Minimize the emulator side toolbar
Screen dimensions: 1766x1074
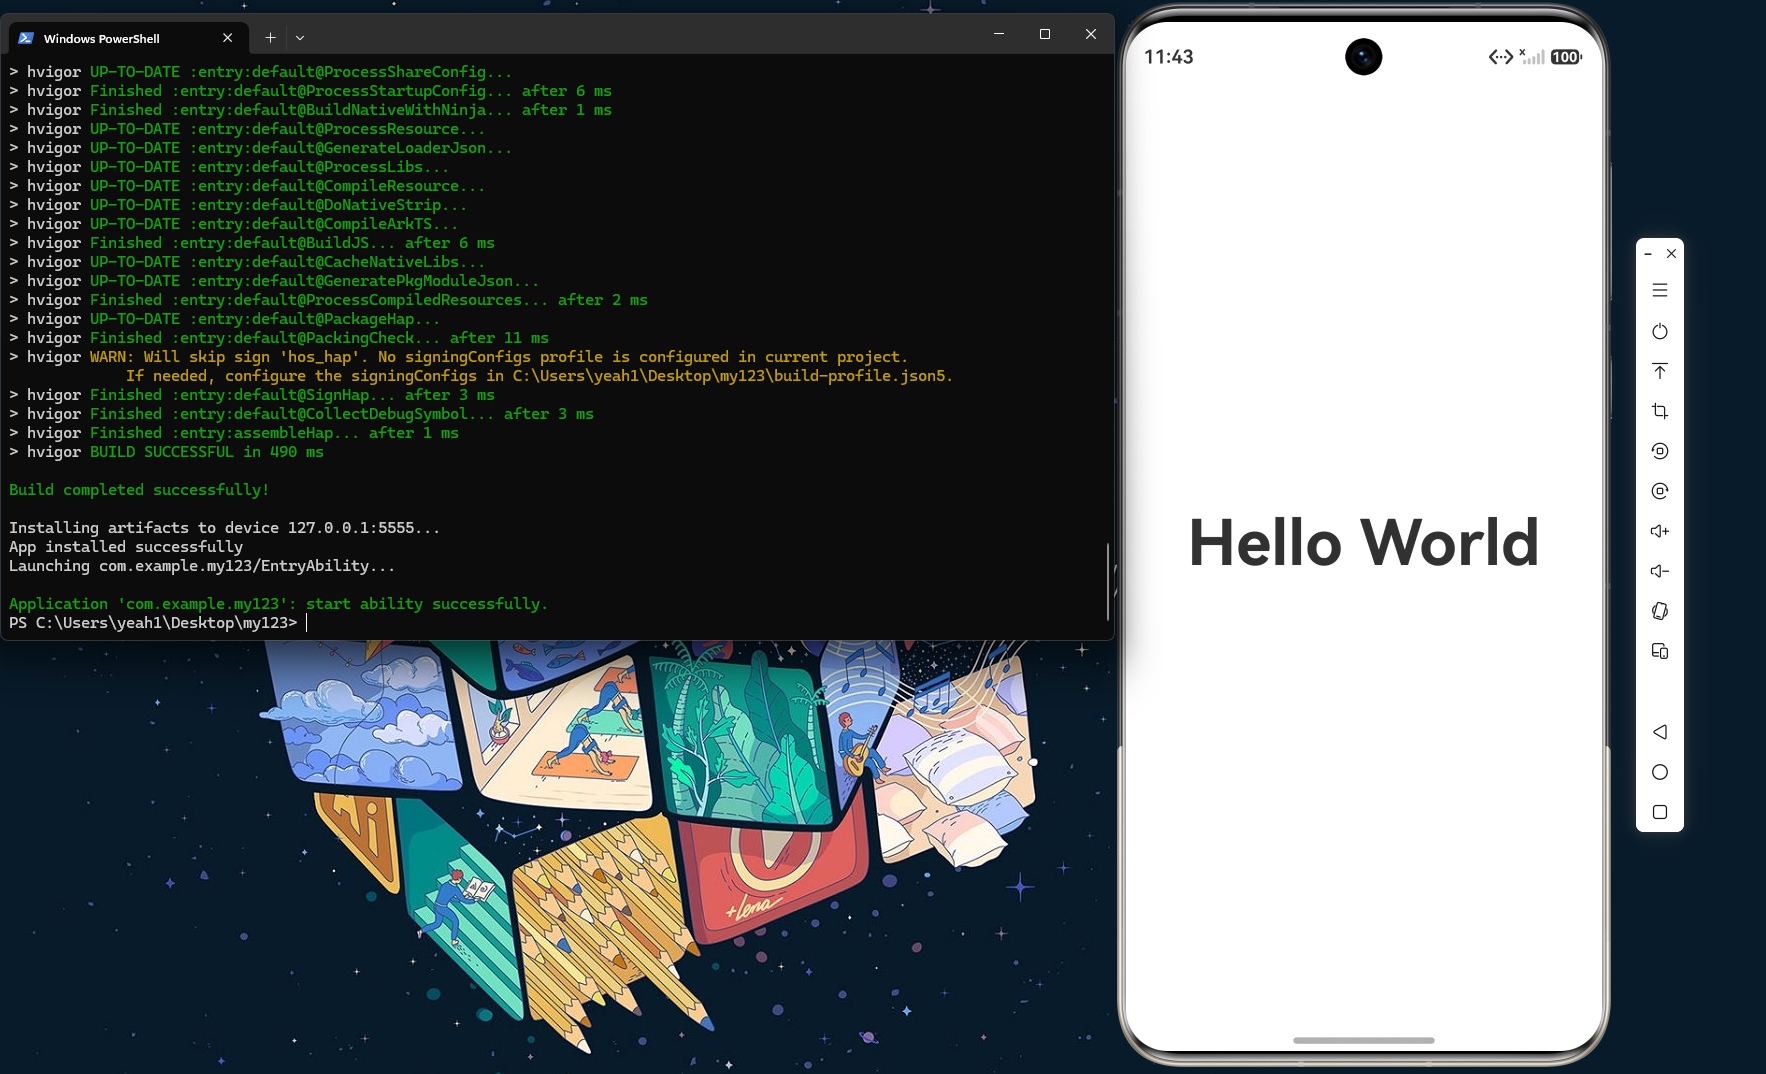[x=1648, y=254]
